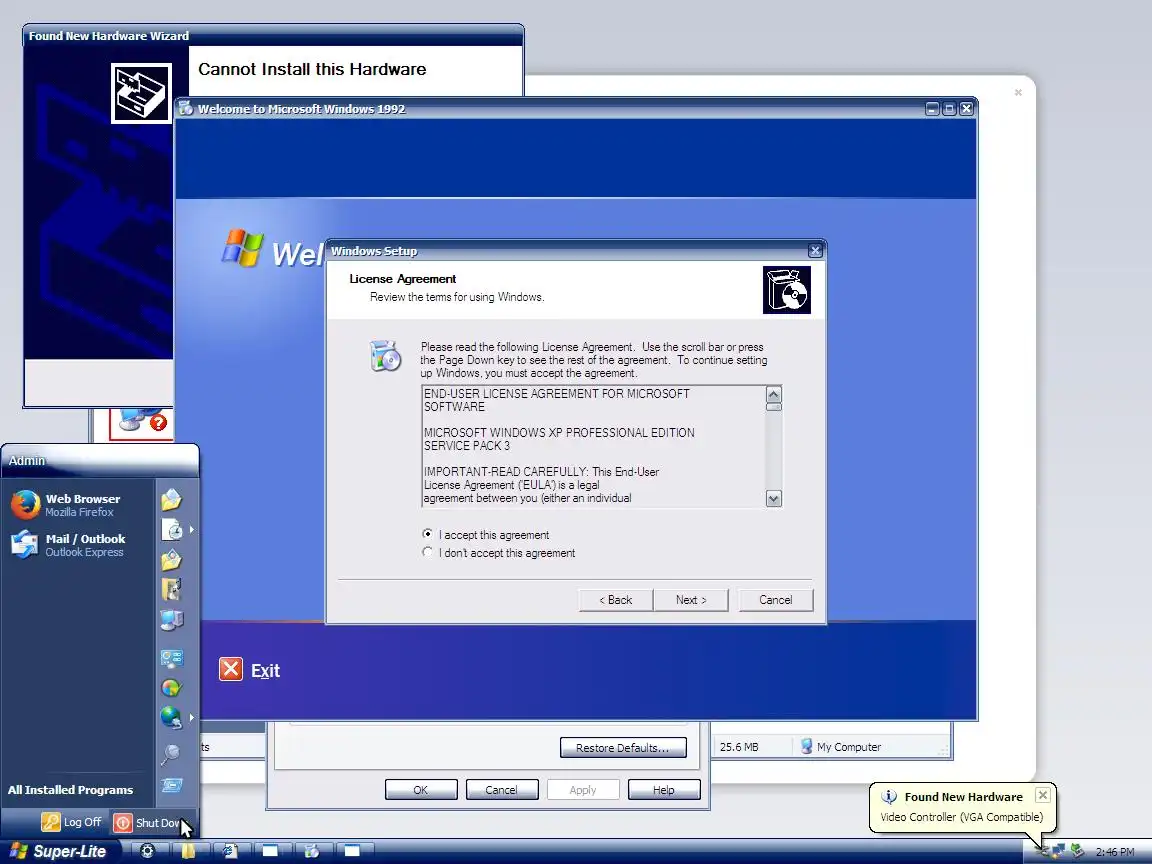Click Back in Windows Setup
This screenshot has width=1152, height=864.
pyautogui.click(x=616, y=600)
